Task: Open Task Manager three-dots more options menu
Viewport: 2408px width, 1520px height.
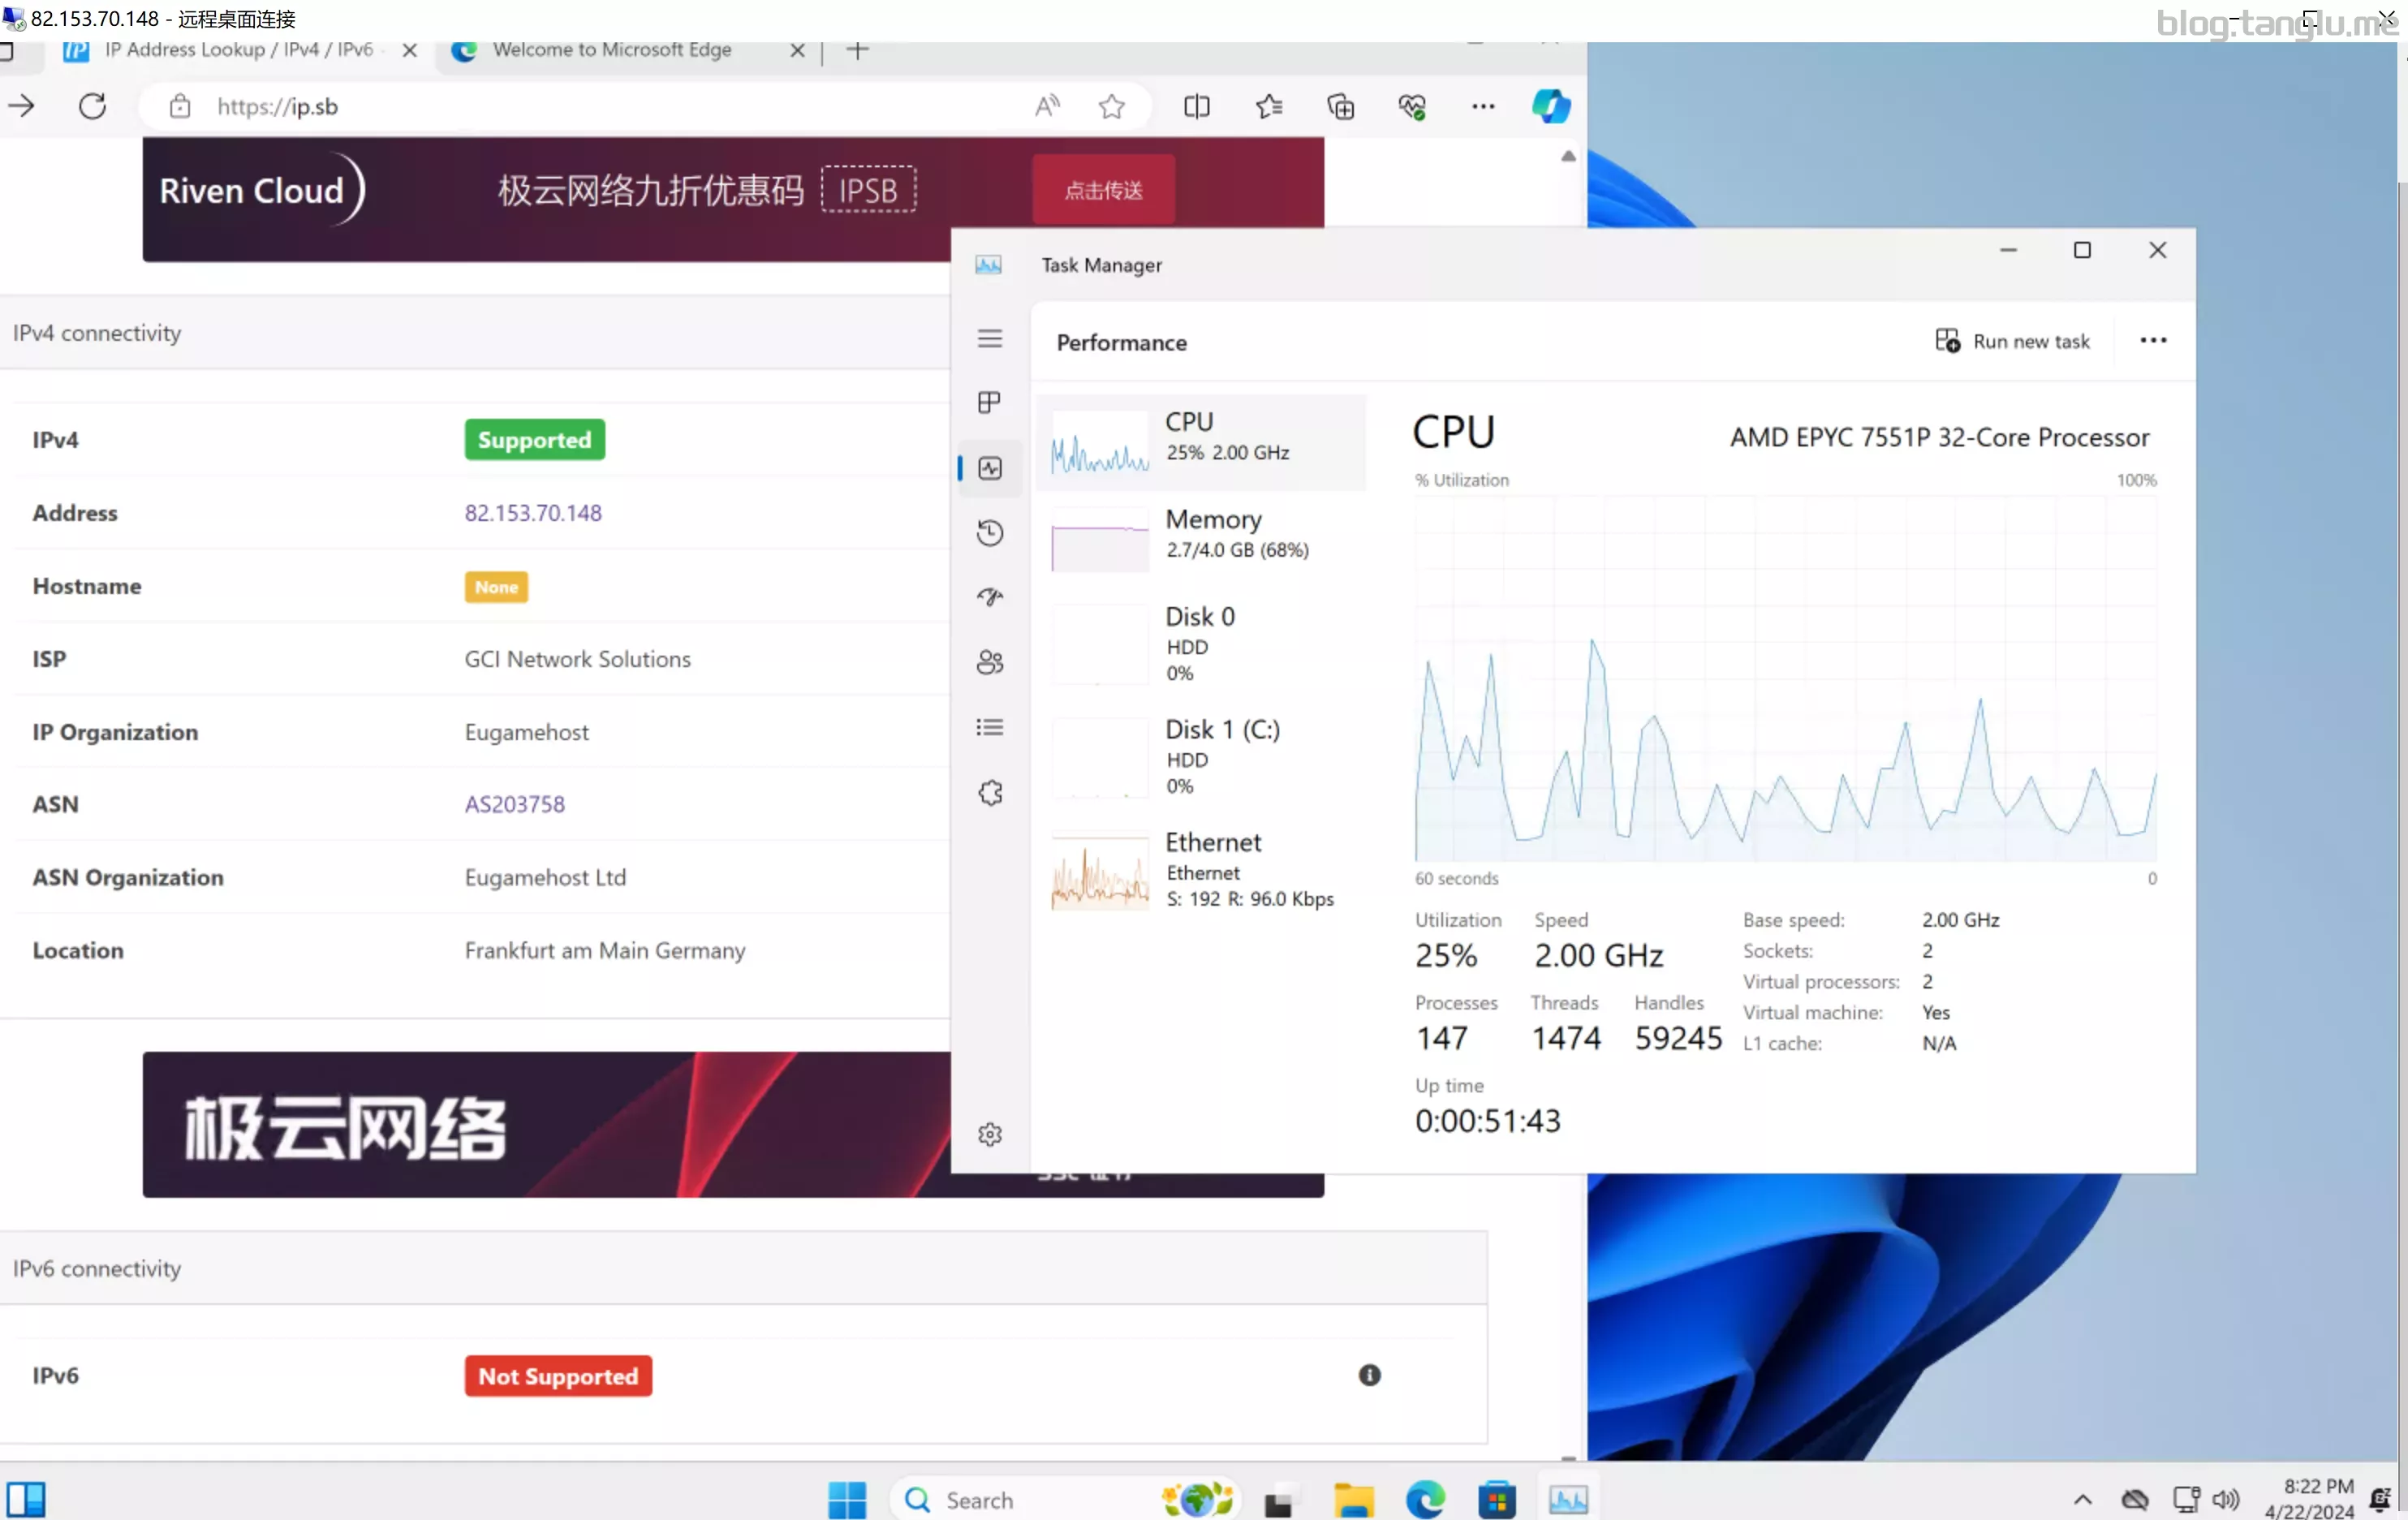Action: point(2152,340)
